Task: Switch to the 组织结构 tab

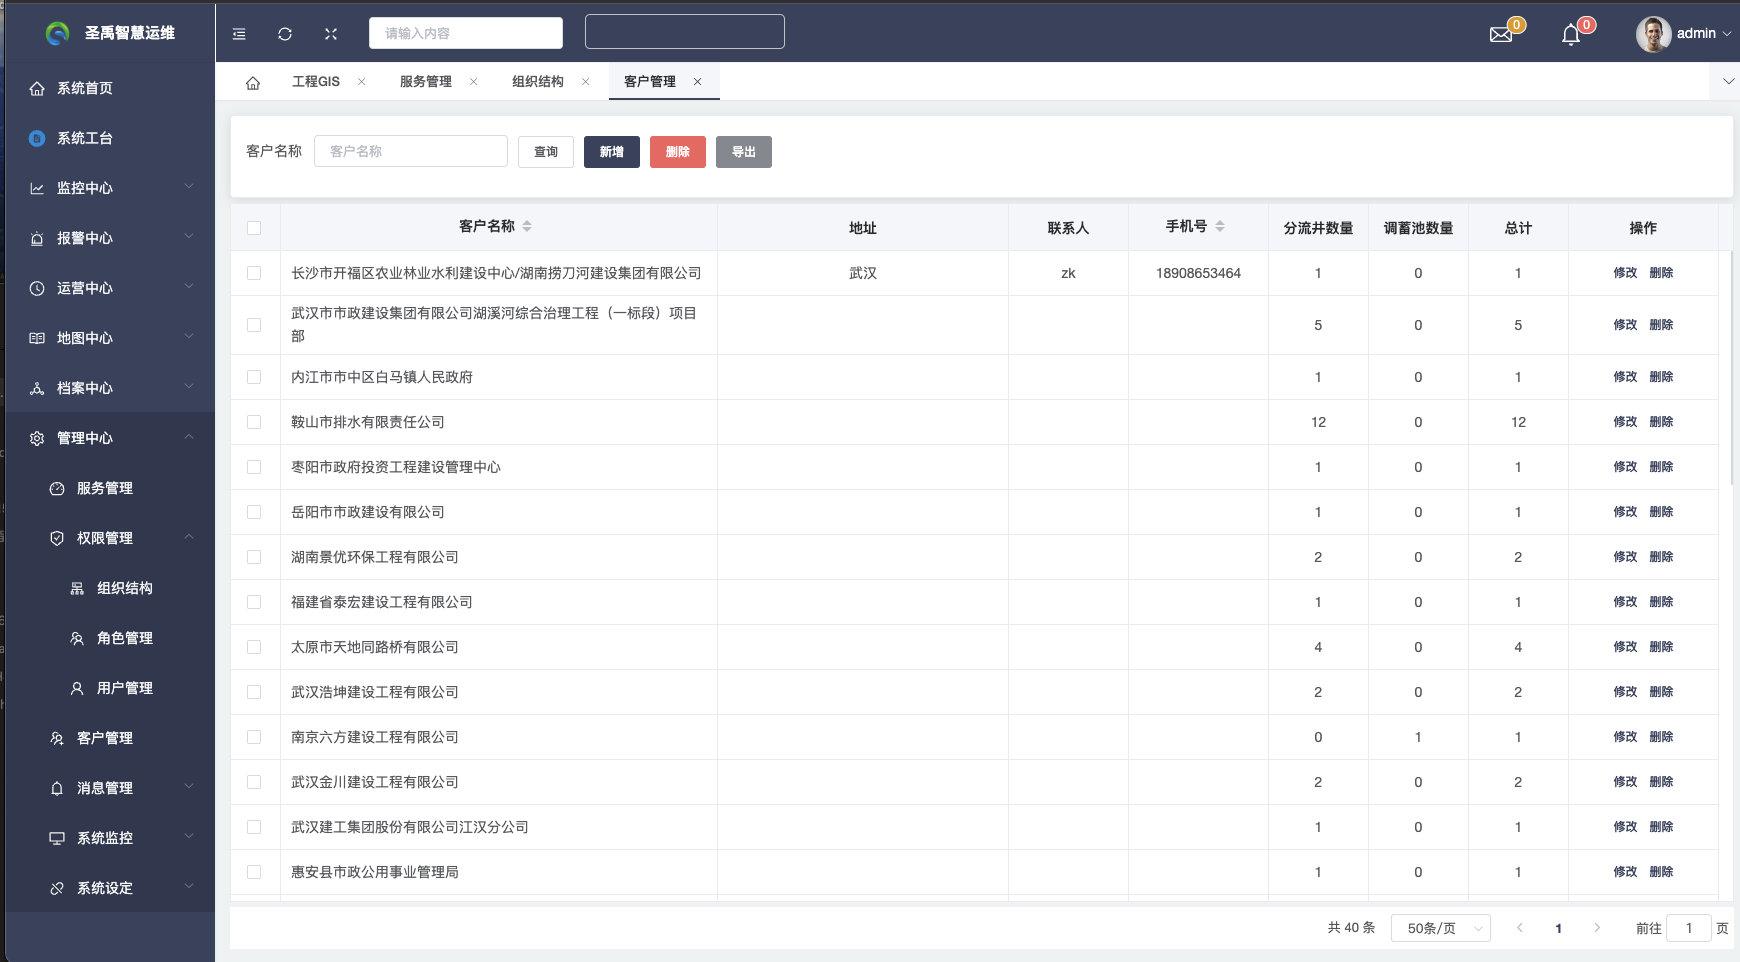Action: click(538, 82)
